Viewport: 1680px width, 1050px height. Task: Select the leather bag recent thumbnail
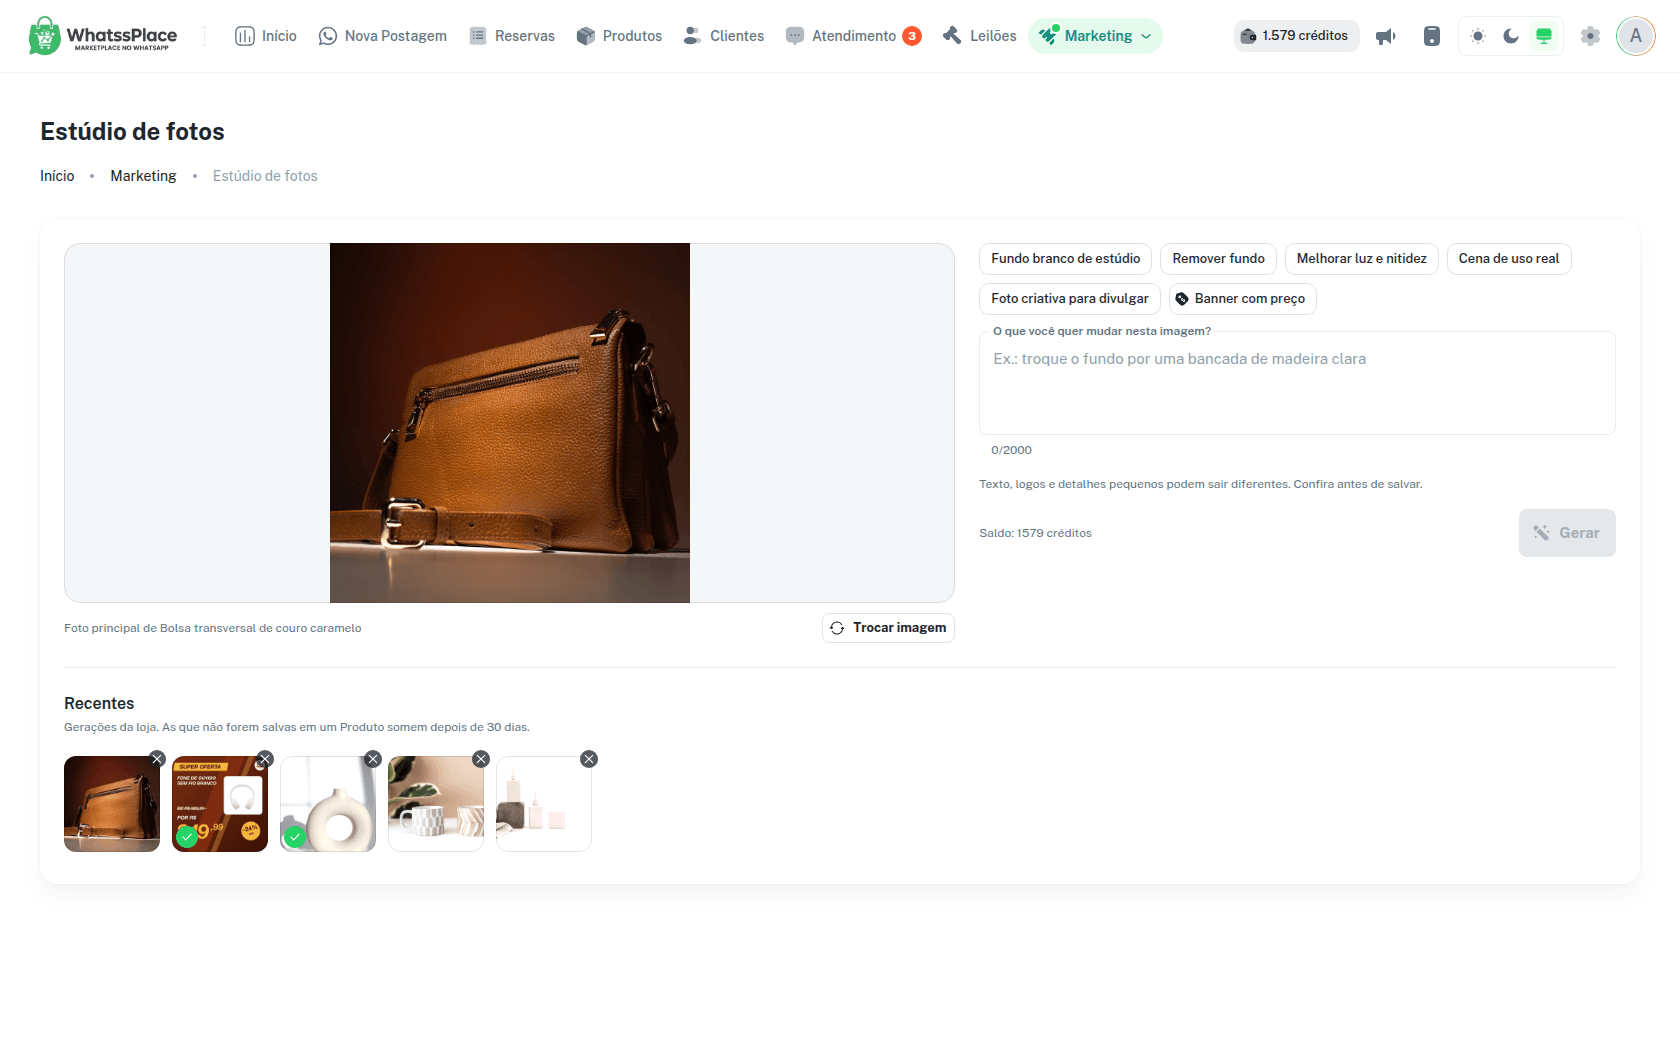pos(112,804)
